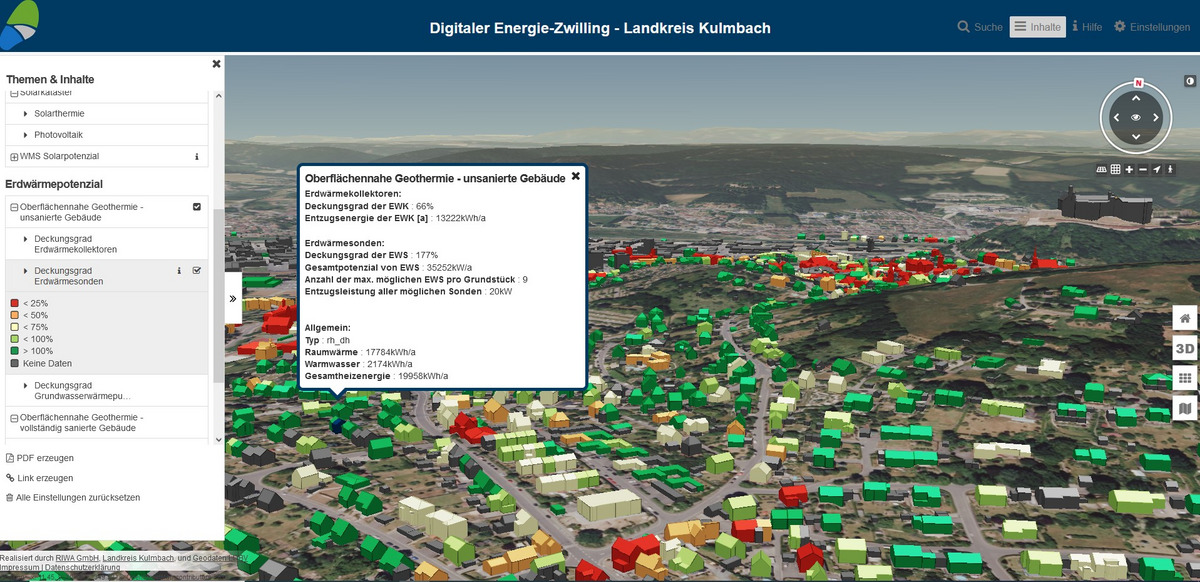Click the contrast toggle icon top right
The height and width of the screenshot is (582, 1200).
click(x=1189, y=80)
